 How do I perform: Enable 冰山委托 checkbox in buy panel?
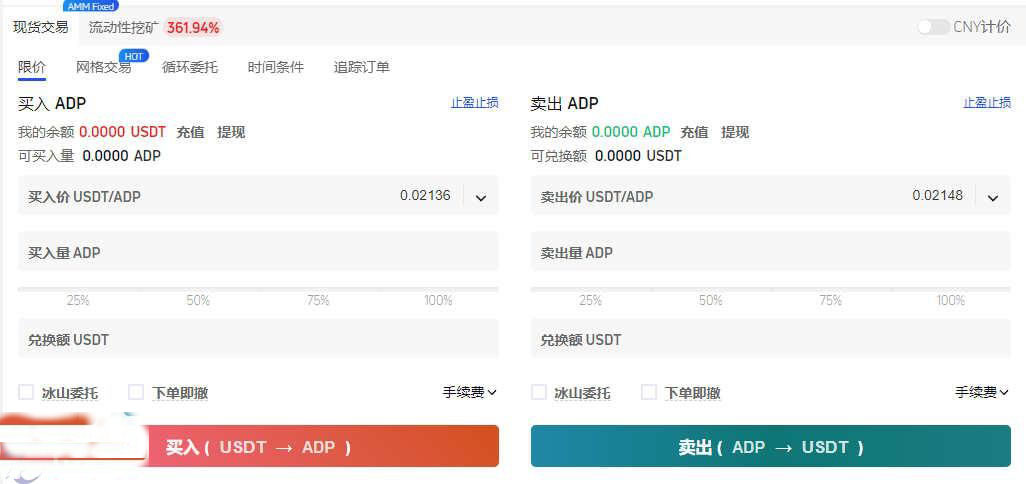pyautogui.click(x=26, y=393)
